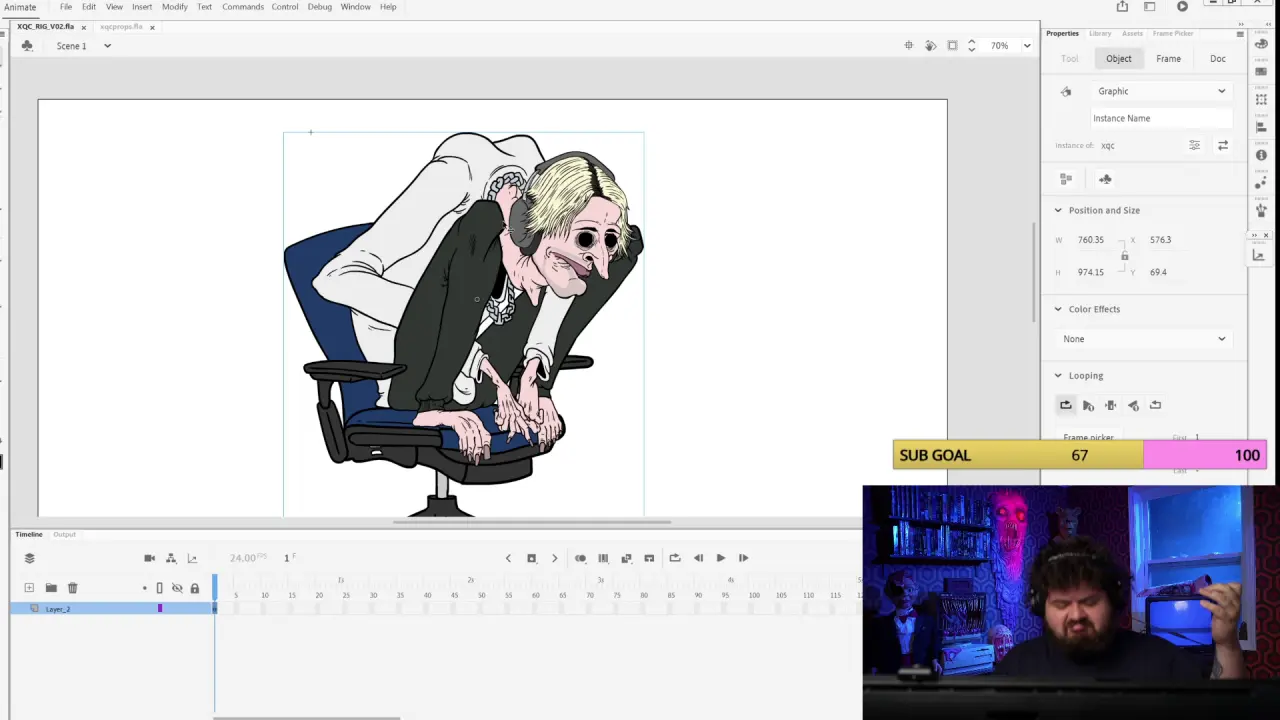Viewport: 1280px width, 720px height.
Task: Select the Onion Skin icon in the timeline
Action: pyautogui.click(x=581, y=558)
